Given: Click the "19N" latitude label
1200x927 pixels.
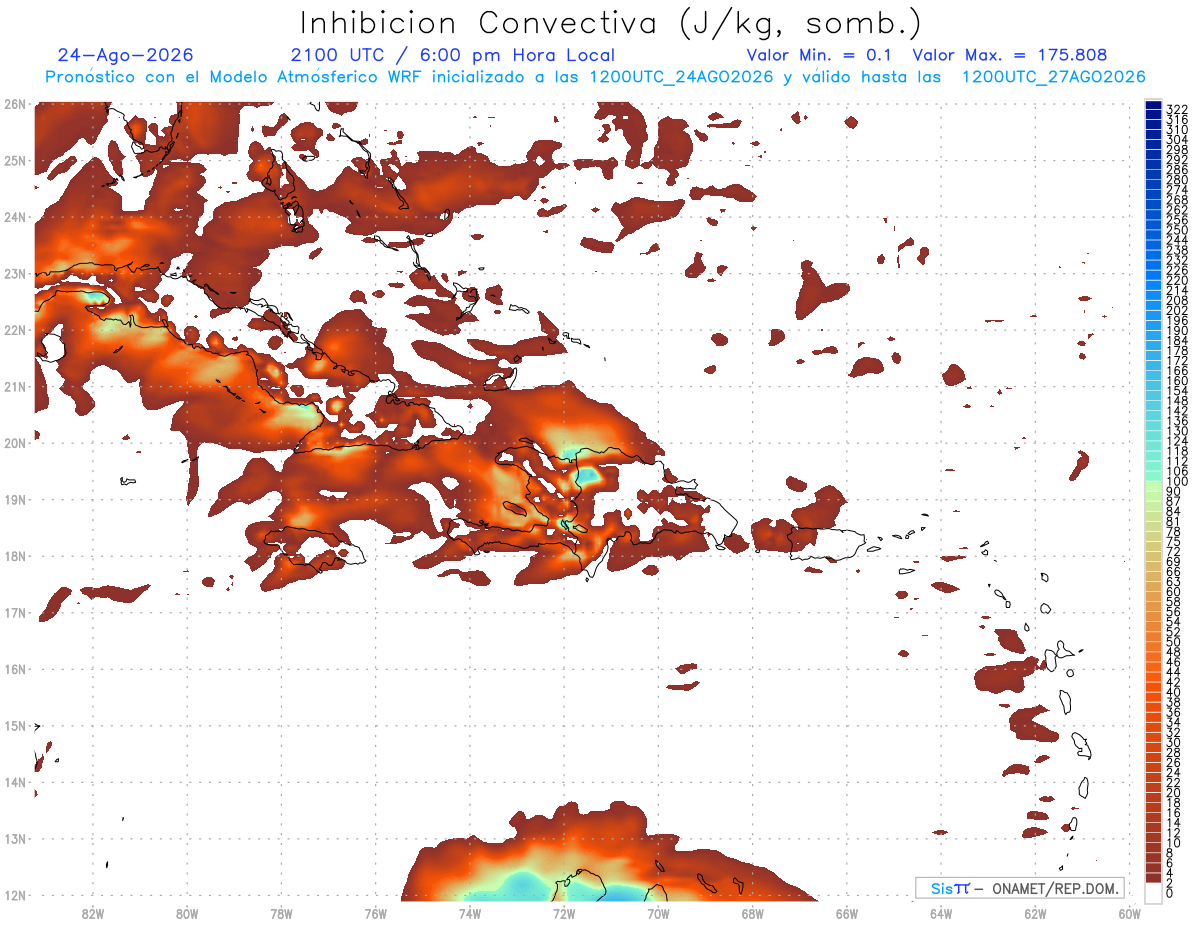Looking at the screenshot, I should pos(14,499).
